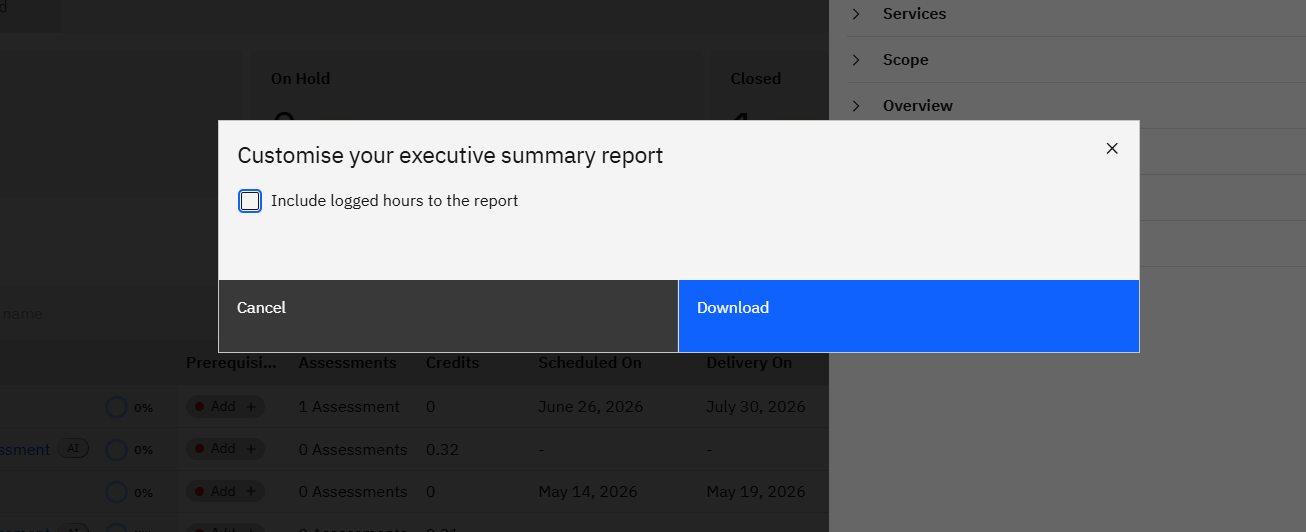Expand the Scope section
Screen dimensions: 1306x532
tap(1077, 60)
